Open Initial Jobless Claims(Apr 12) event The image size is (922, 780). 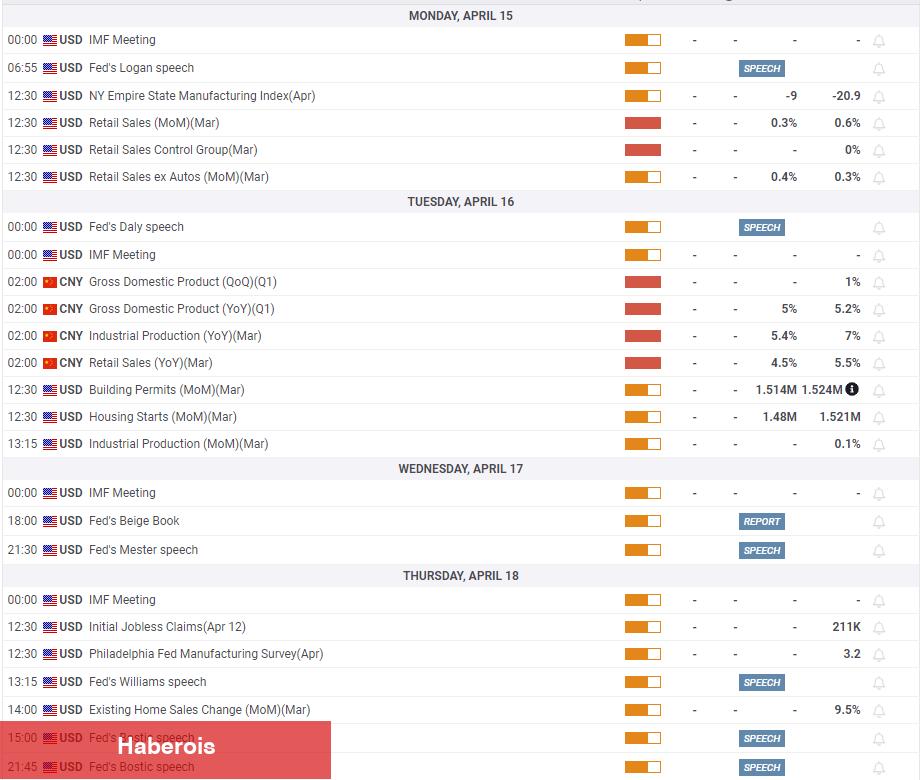(167, 627)
